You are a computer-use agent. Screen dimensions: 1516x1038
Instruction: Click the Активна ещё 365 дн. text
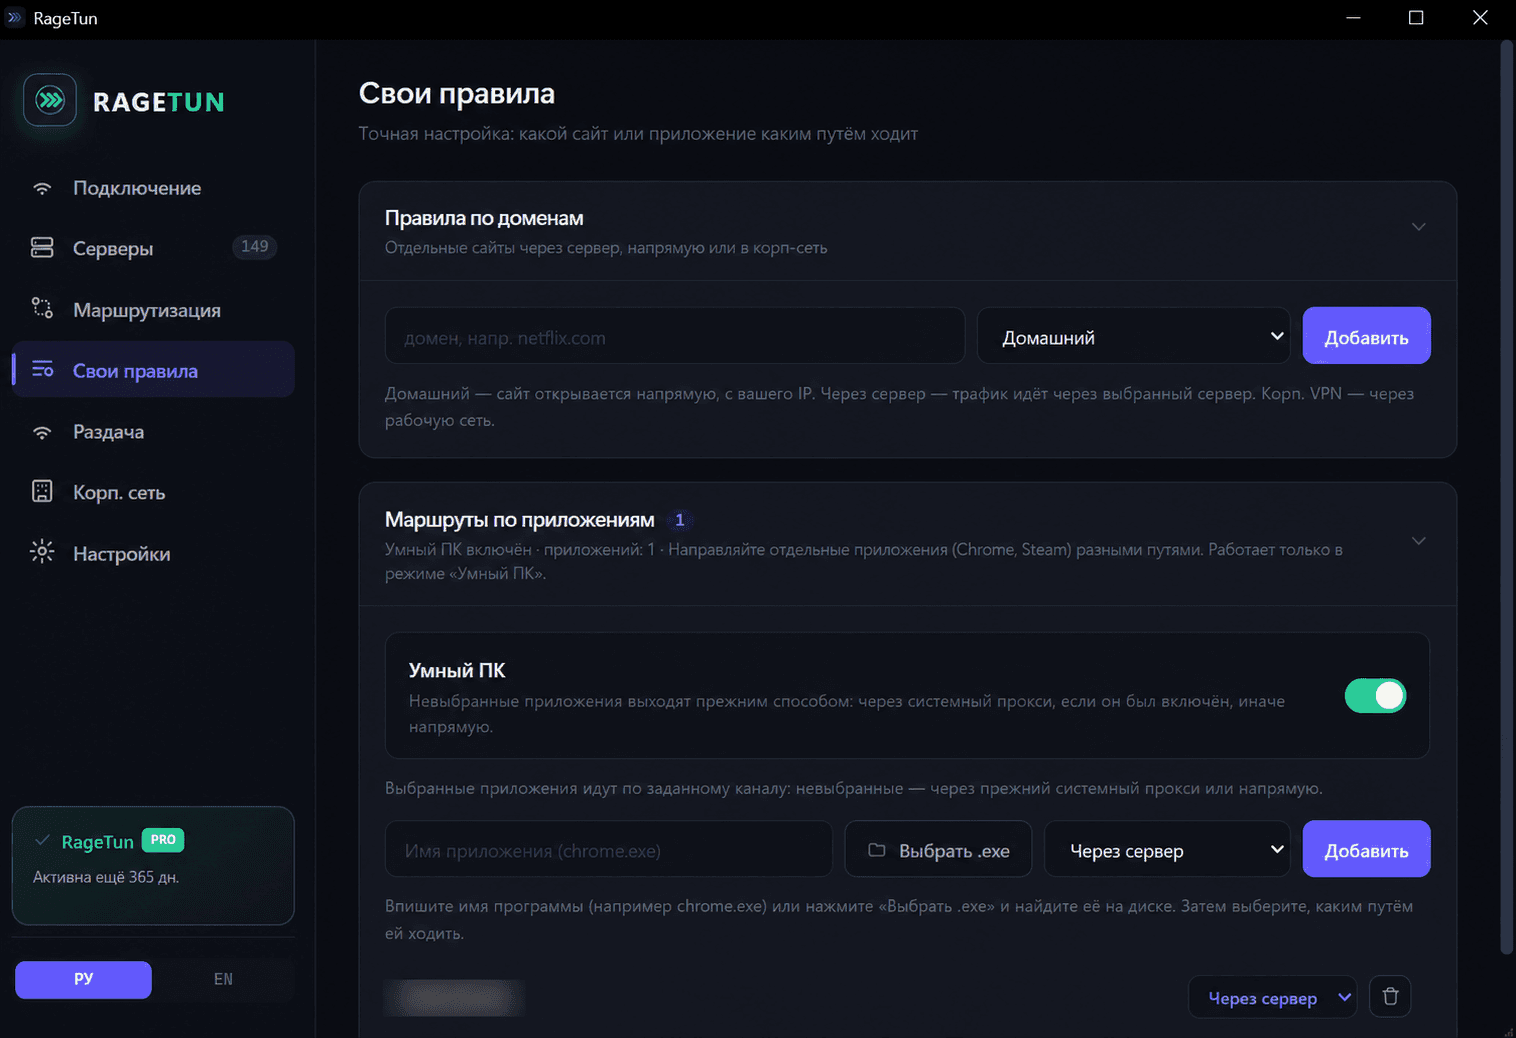[106, 877]
